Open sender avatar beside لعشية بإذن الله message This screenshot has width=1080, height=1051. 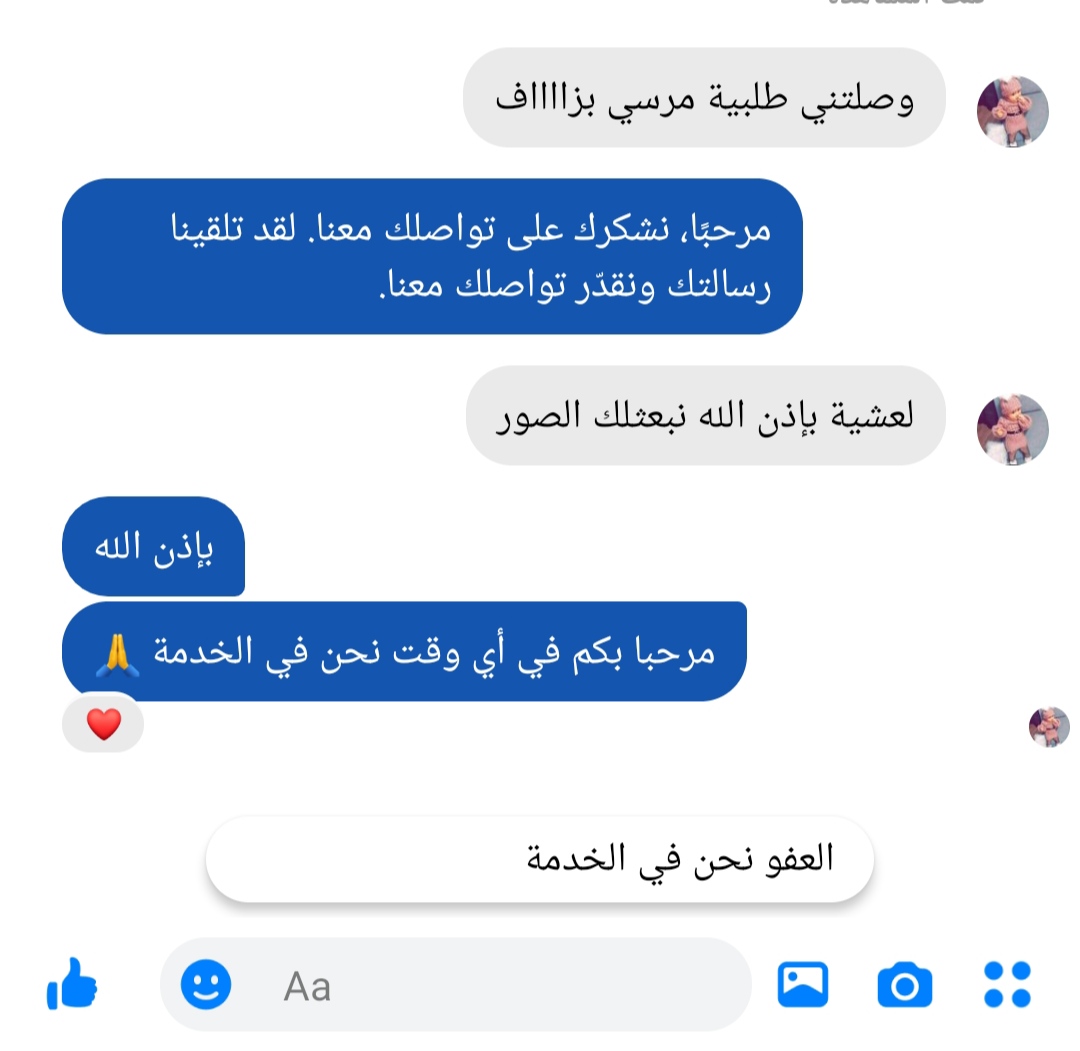[1012, 430]
